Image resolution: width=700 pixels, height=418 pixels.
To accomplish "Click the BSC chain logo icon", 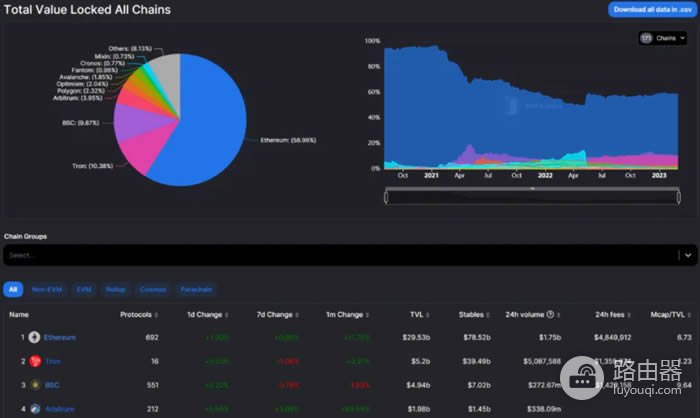I will (x=35, y=385).
